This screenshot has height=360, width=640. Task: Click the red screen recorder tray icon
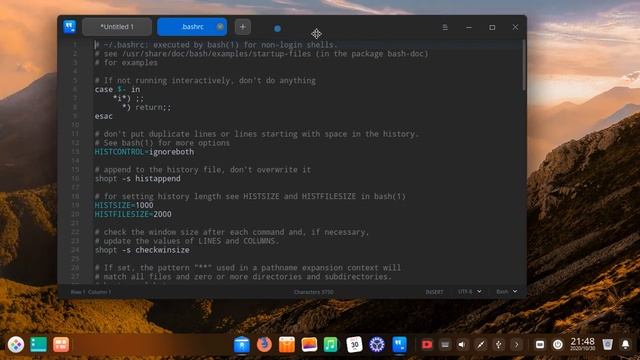427,344
